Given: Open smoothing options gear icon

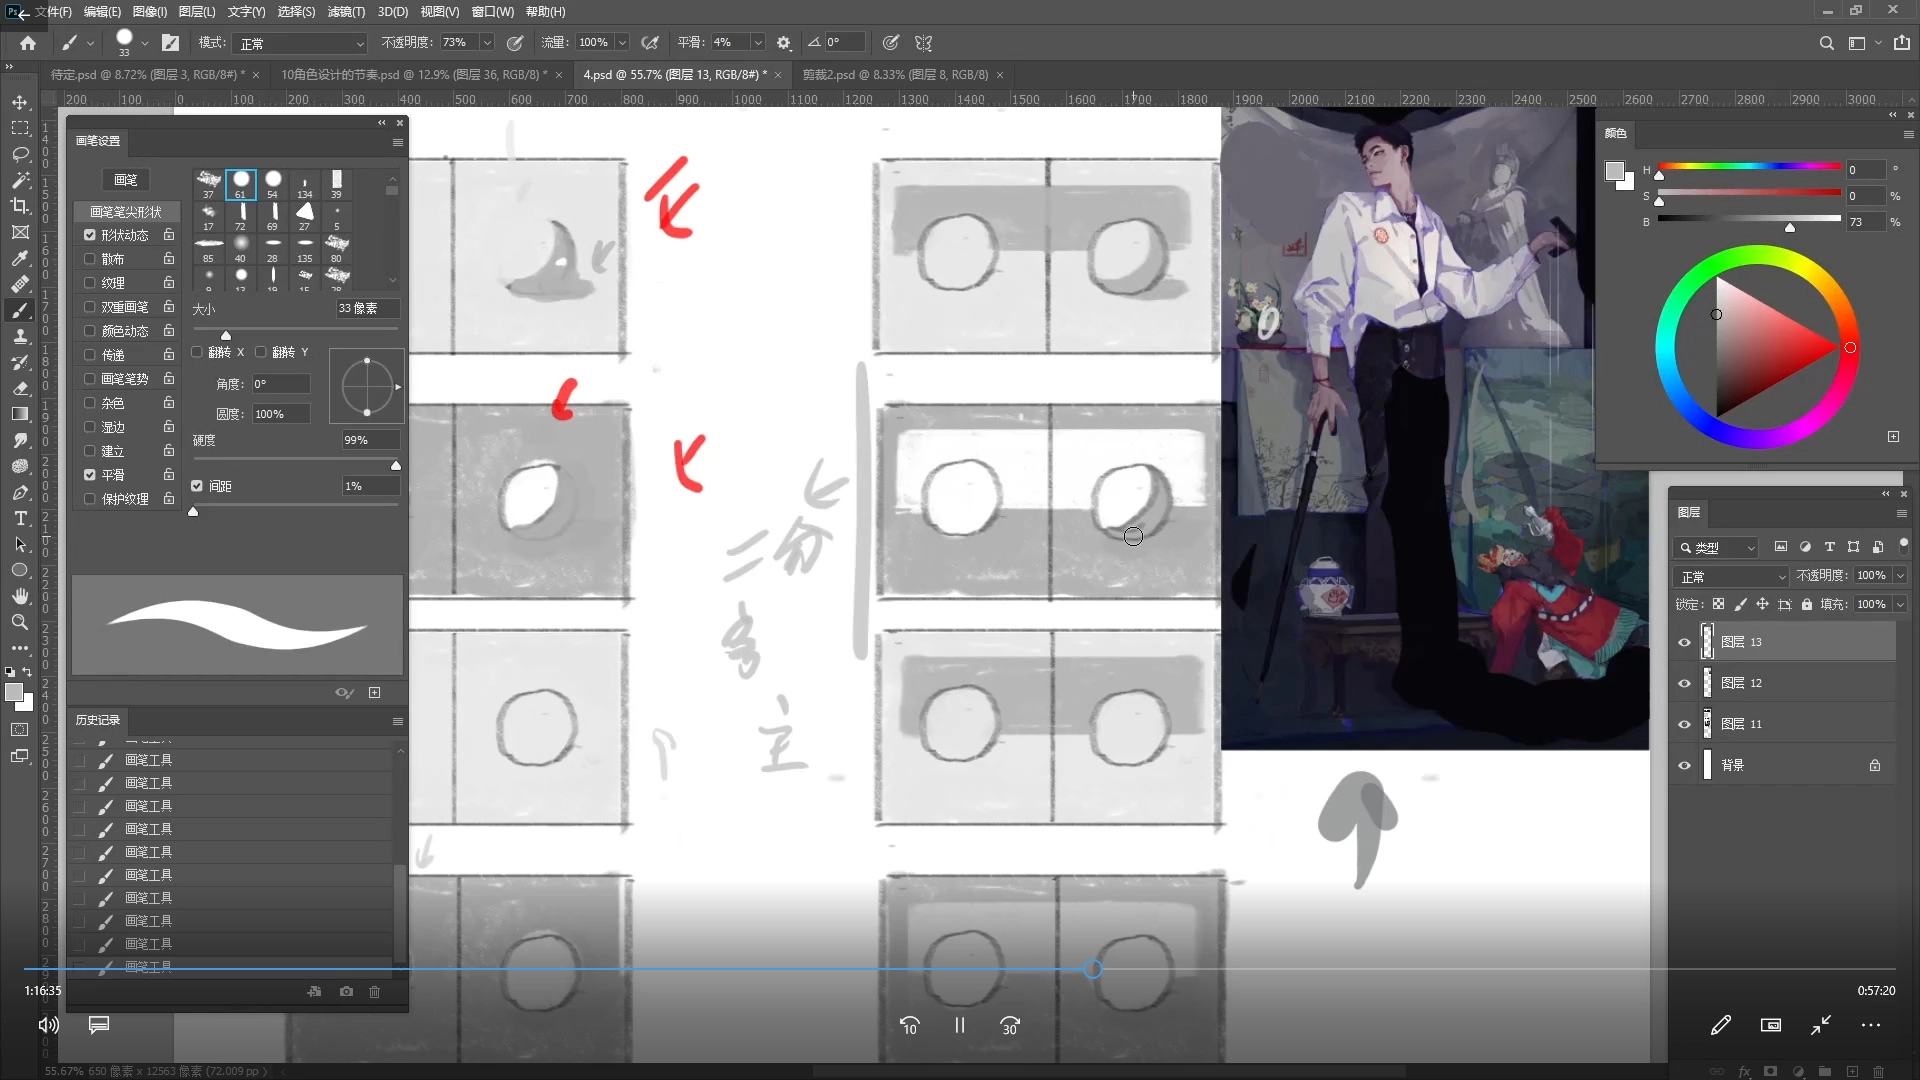Looking at the screenshot, I should 784,43.
